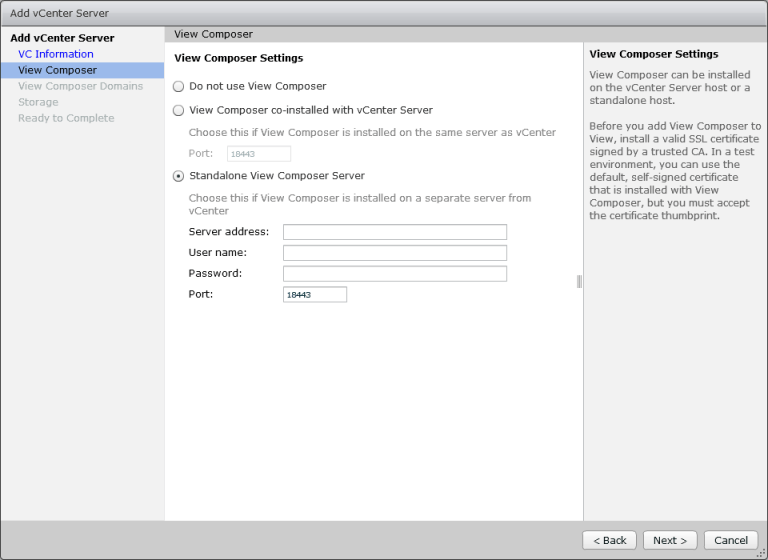768x560 pixels.
Task: Click the Cancel button
Action: 731,540
